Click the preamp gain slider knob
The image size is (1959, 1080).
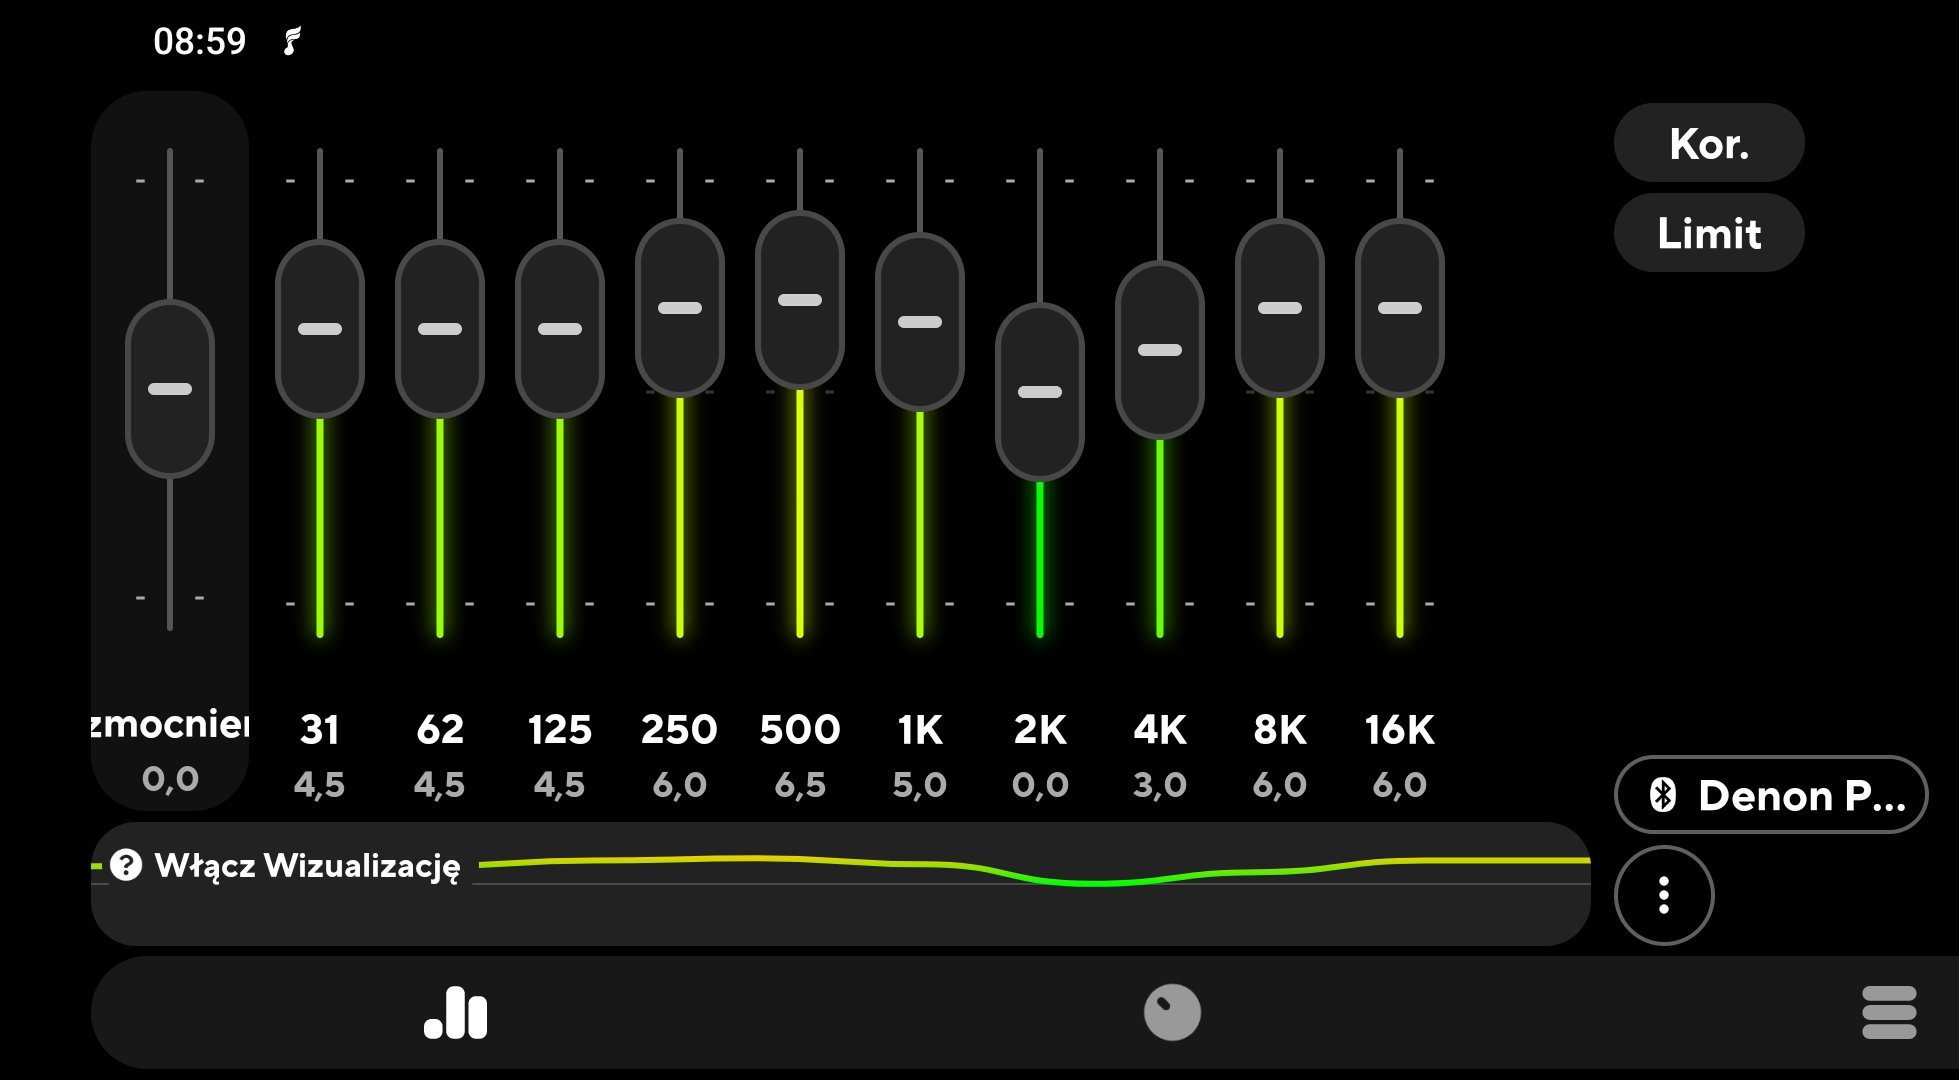(x=170, y=389)
